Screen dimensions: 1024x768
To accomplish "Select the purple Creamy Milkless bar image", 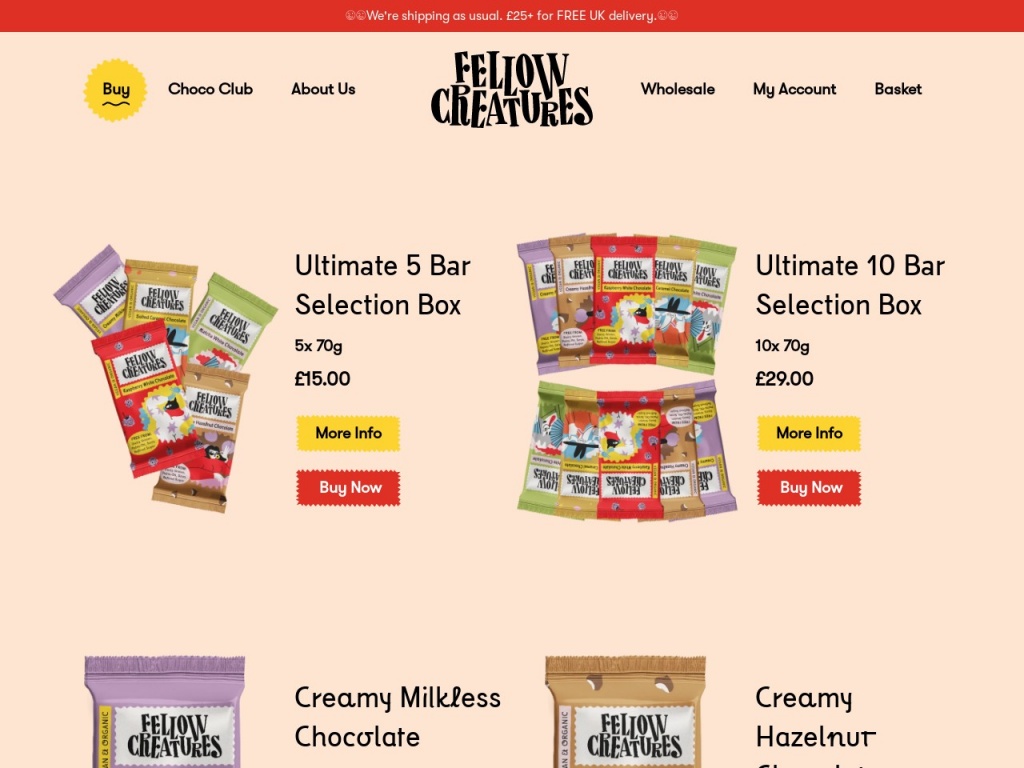I will [165, 712].
